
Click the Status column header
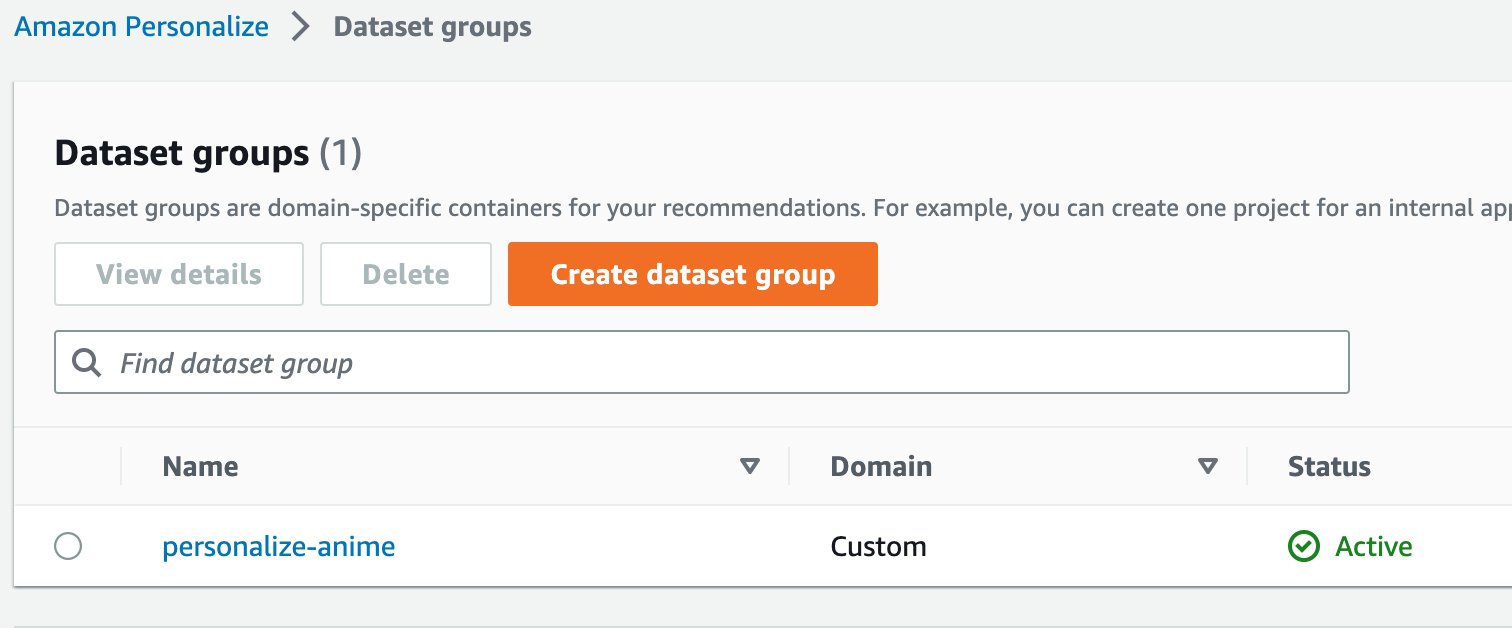pos(1329,466)
